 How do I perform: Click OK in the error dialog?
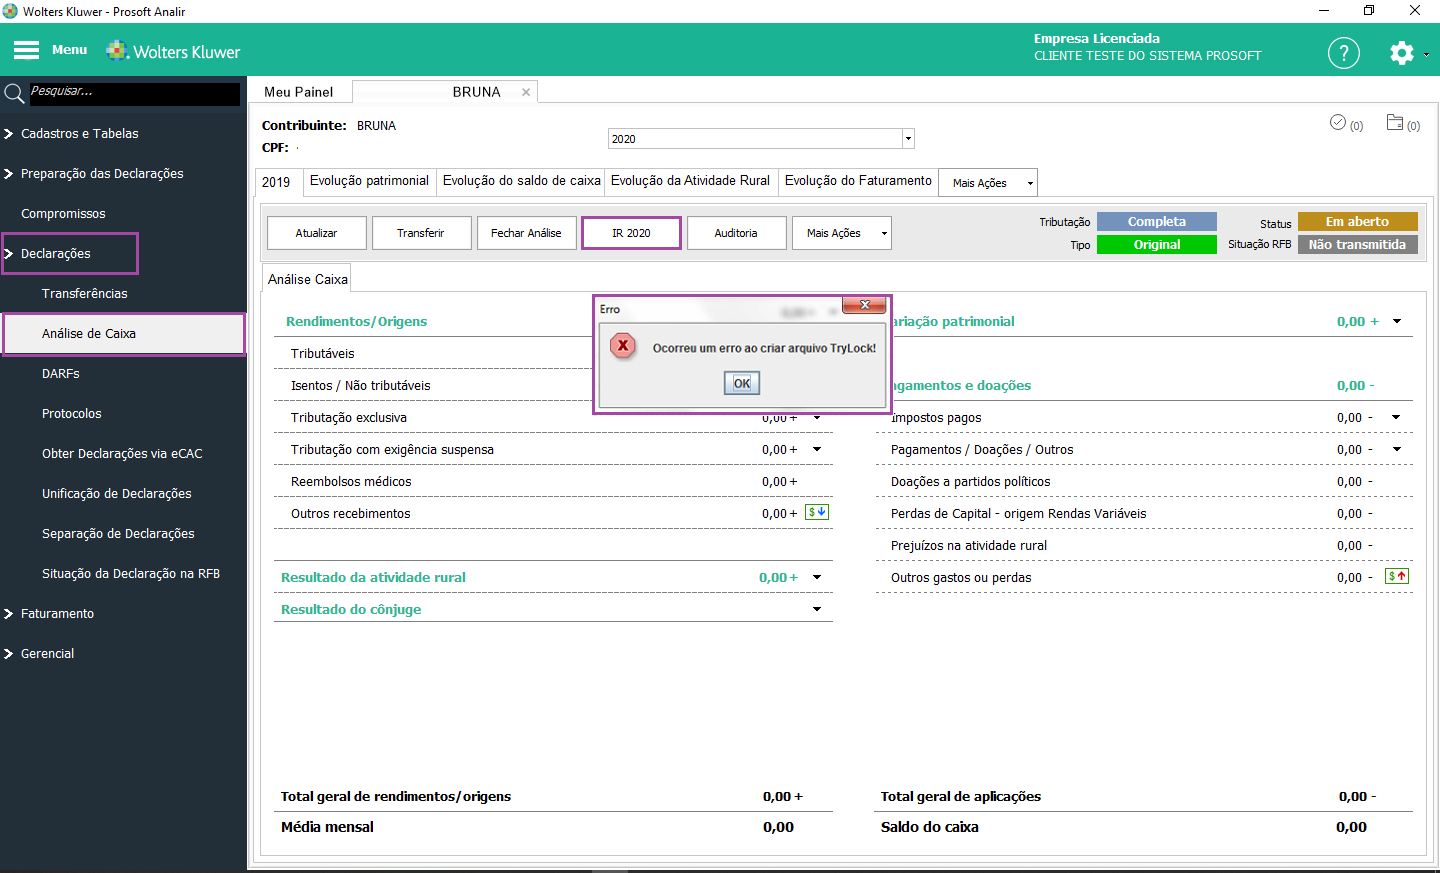point(742,383)
